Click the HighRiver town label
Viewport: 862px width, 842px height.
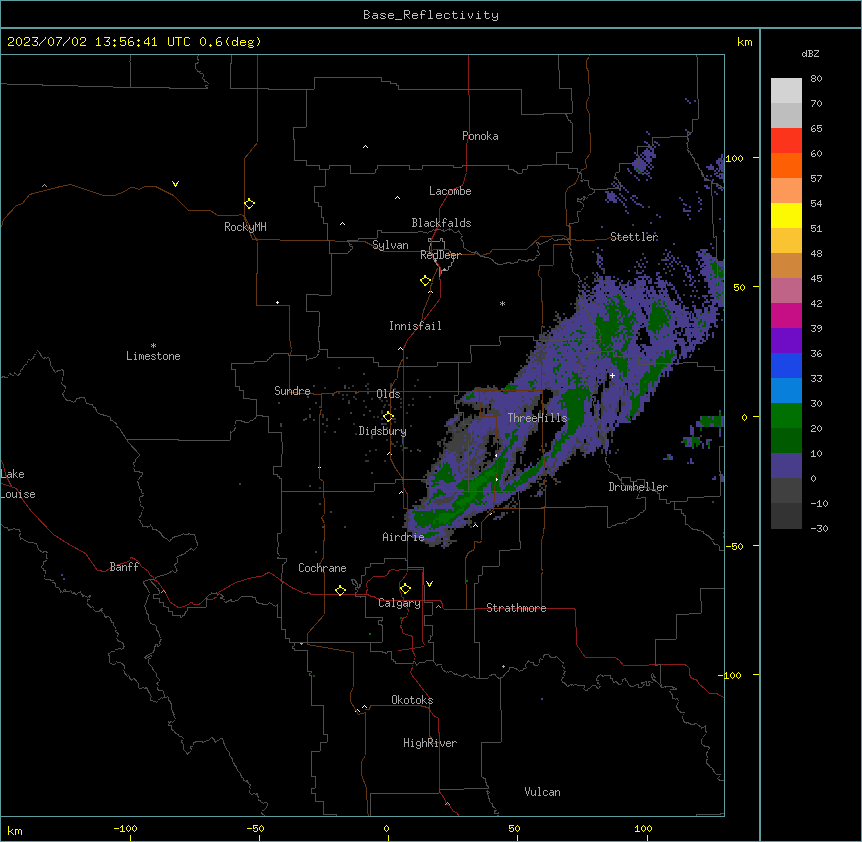pyautogui.click(x=430, y=743)
